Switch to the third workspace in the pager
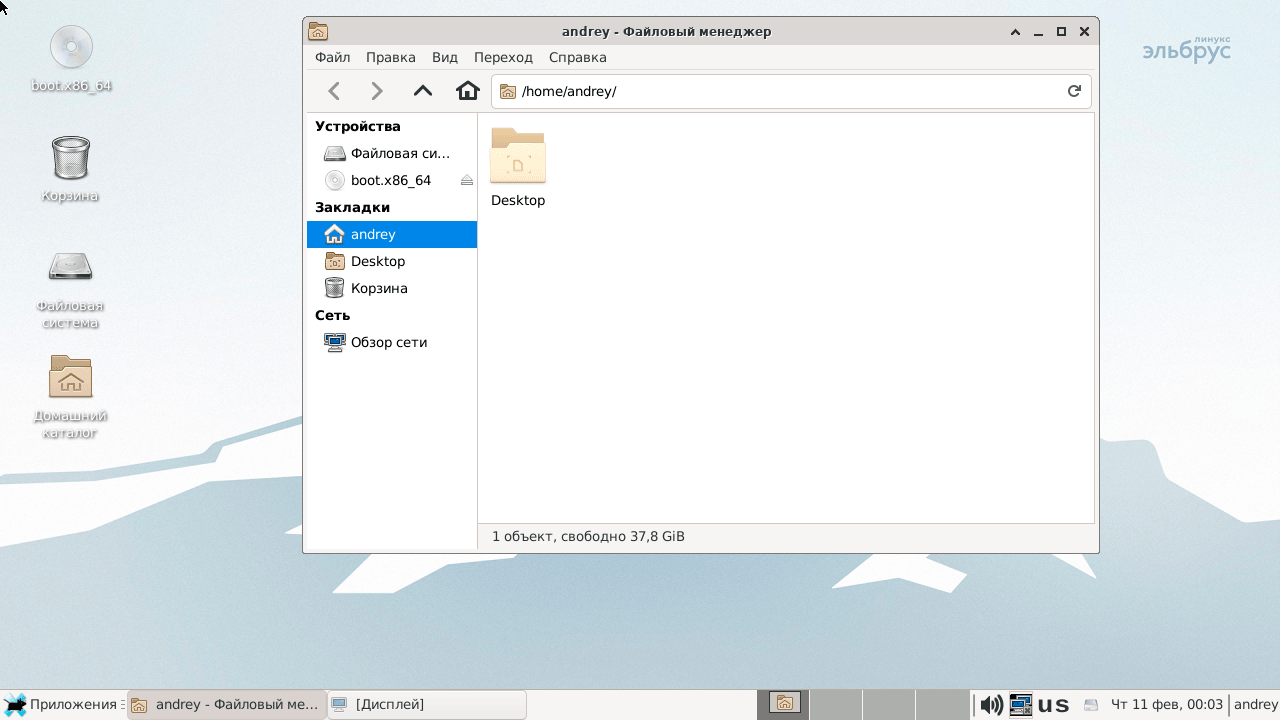Screen dimensions: 1280x720 coord(889,705)
